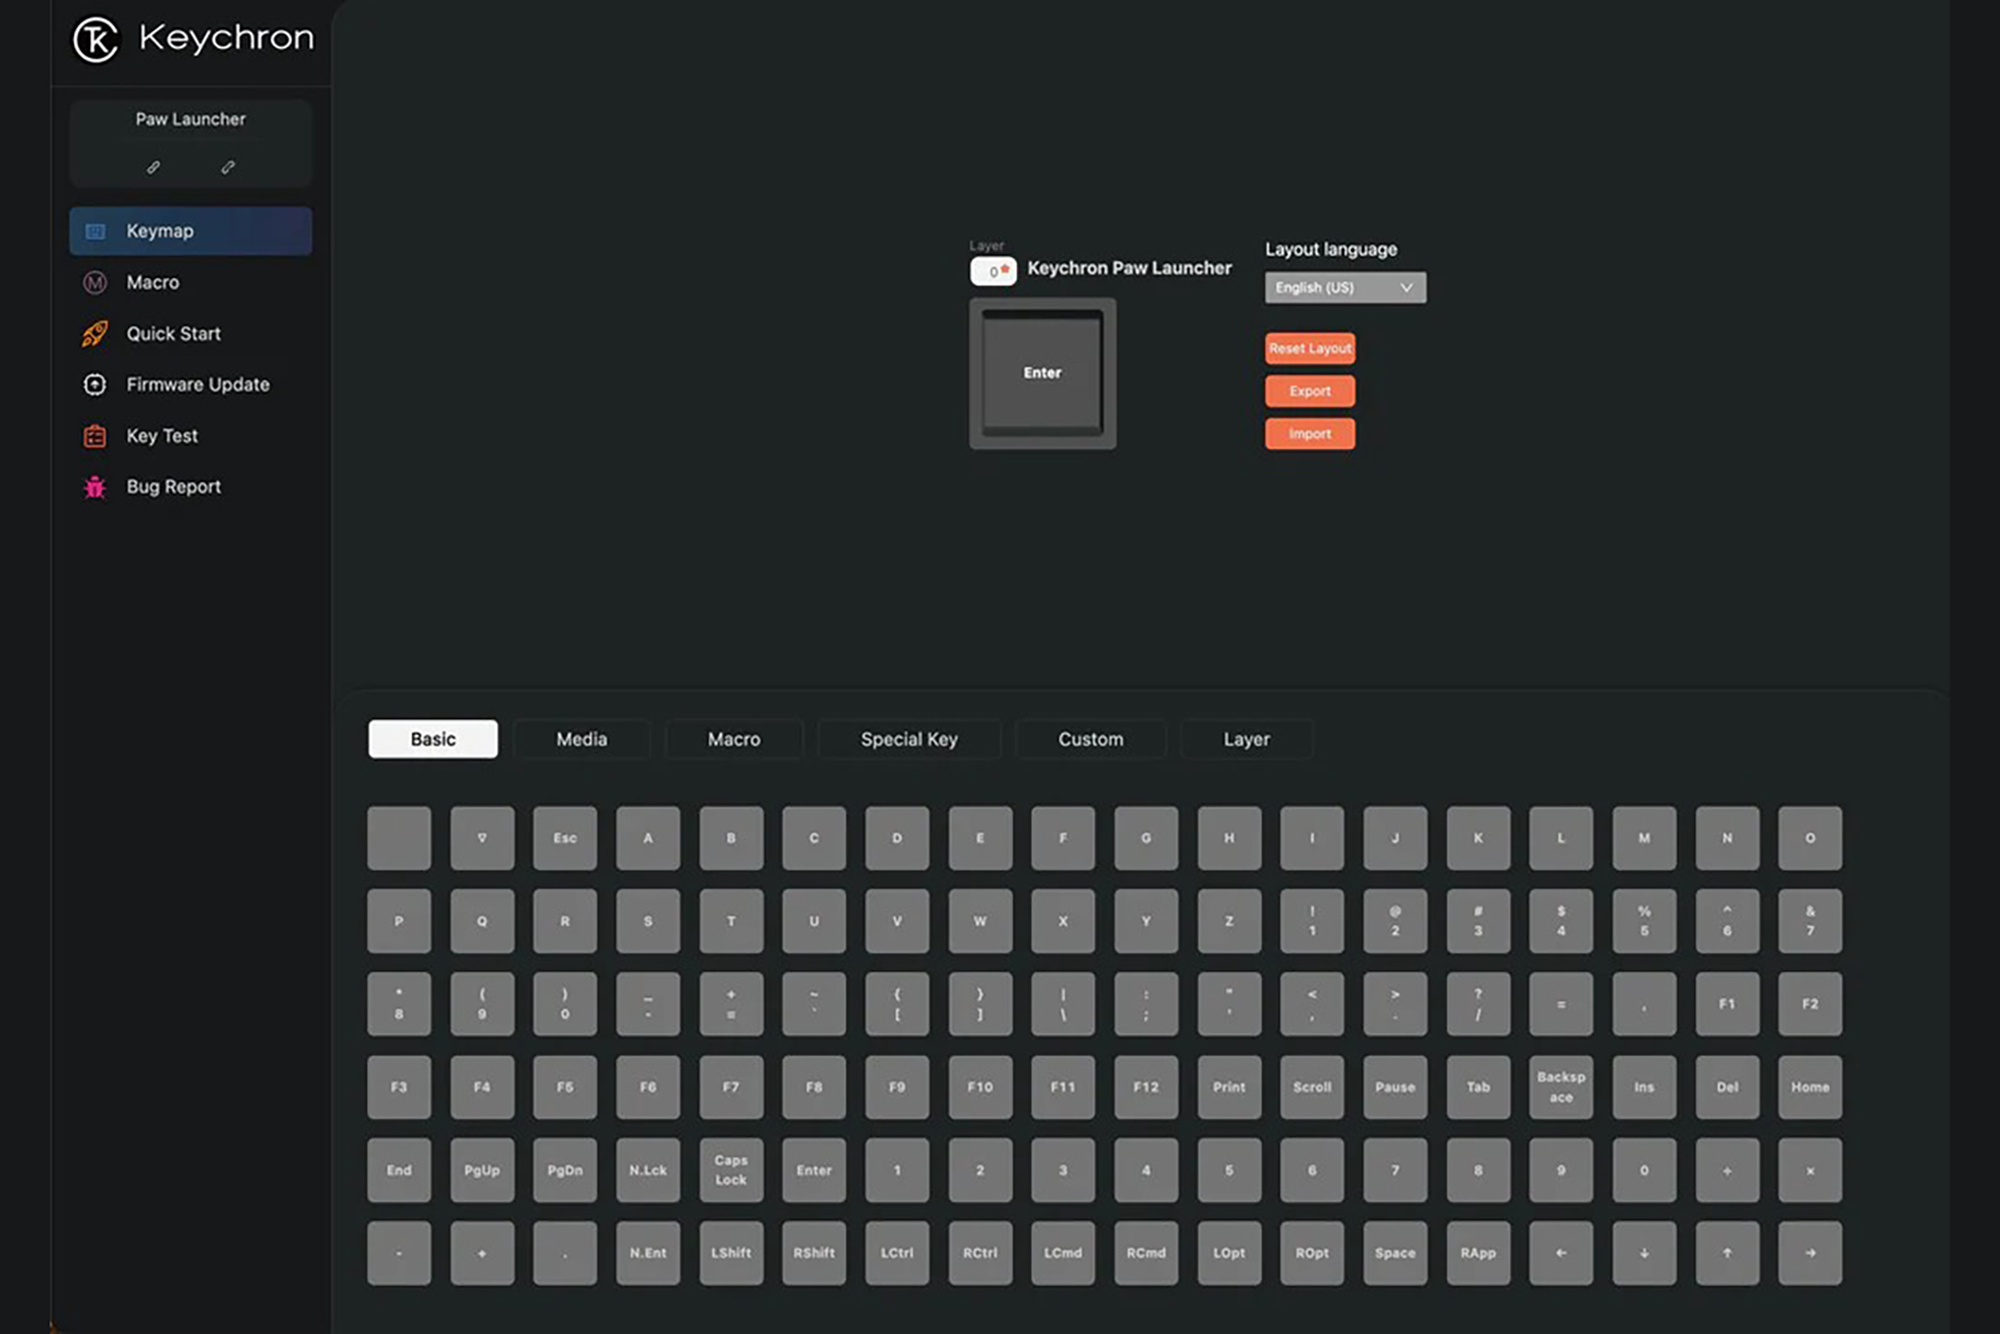This screenshot has width=2000, height=1334.
Task: Click the pink Bug Report icon
Action: [x=95, y=487]
